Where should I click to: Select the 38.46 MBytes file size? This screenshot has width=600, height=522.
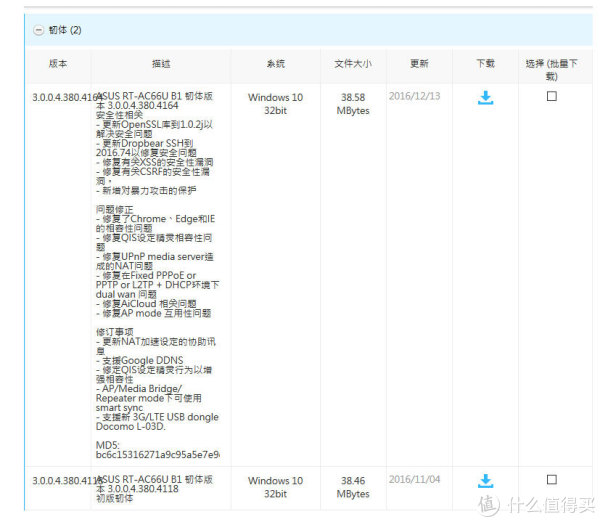point(353,487)
